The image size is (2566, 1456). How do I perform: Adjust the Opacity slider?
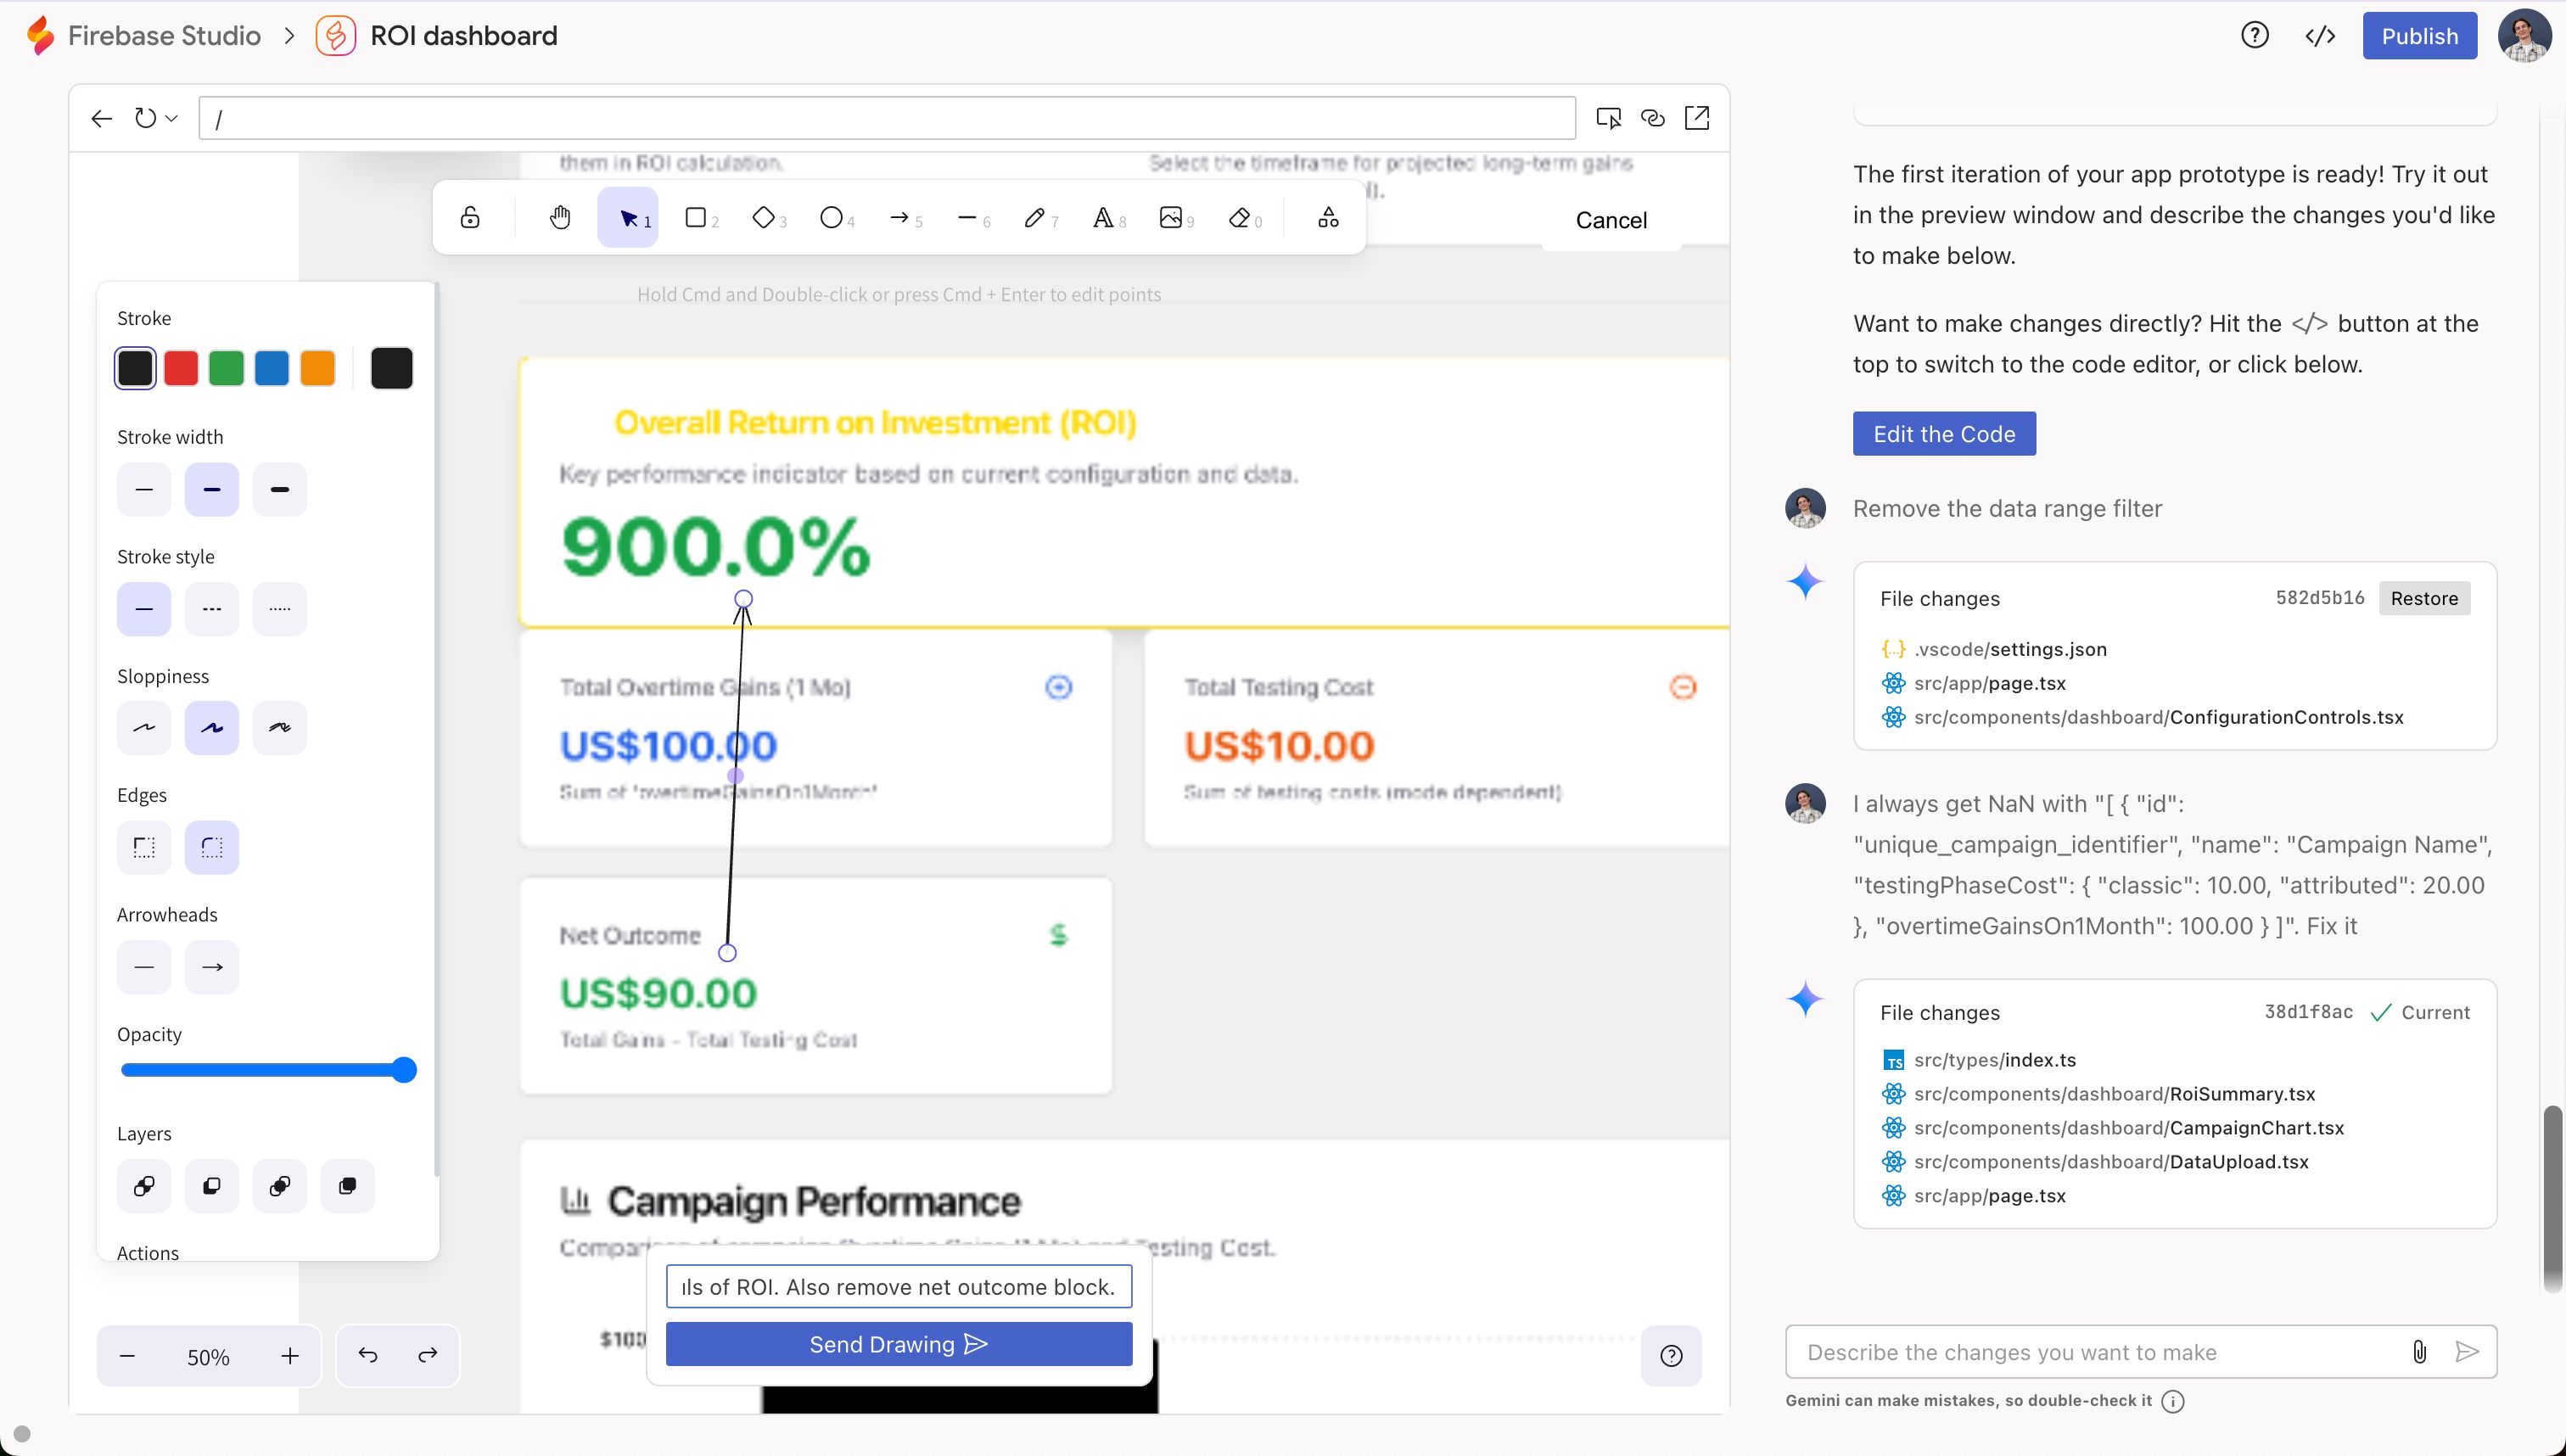point(268,1070)
